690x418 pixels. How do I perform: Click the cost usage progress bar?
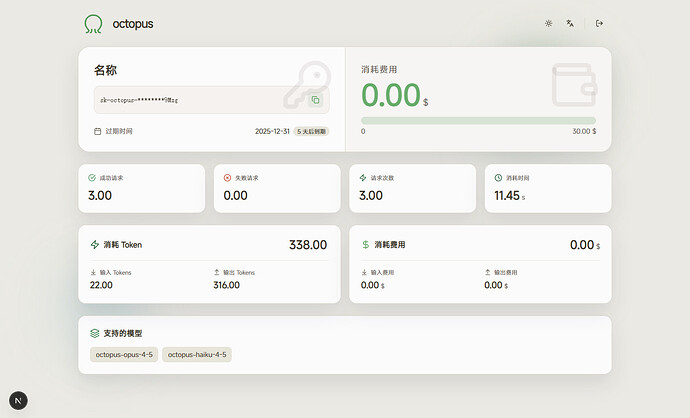point(478,121)
